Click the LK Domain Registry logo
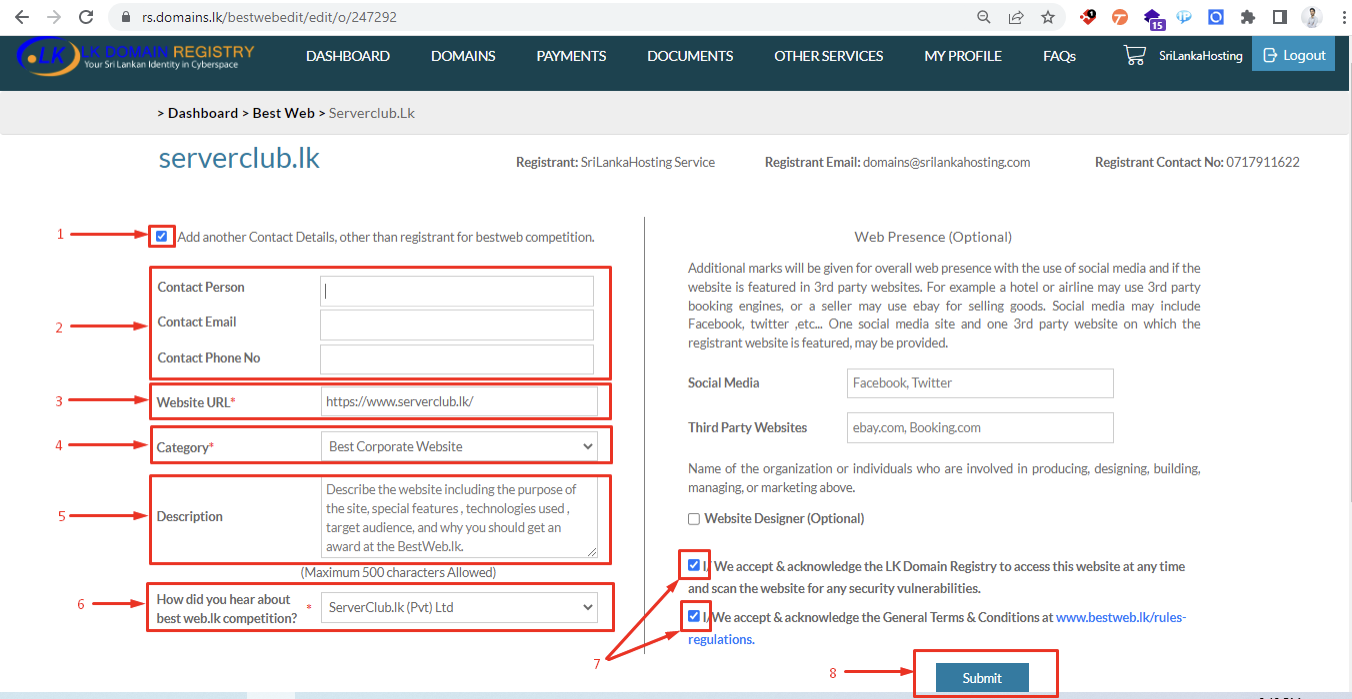Image resolution: width=1352 pixels, height=699 pixels. tap(136, 56)
